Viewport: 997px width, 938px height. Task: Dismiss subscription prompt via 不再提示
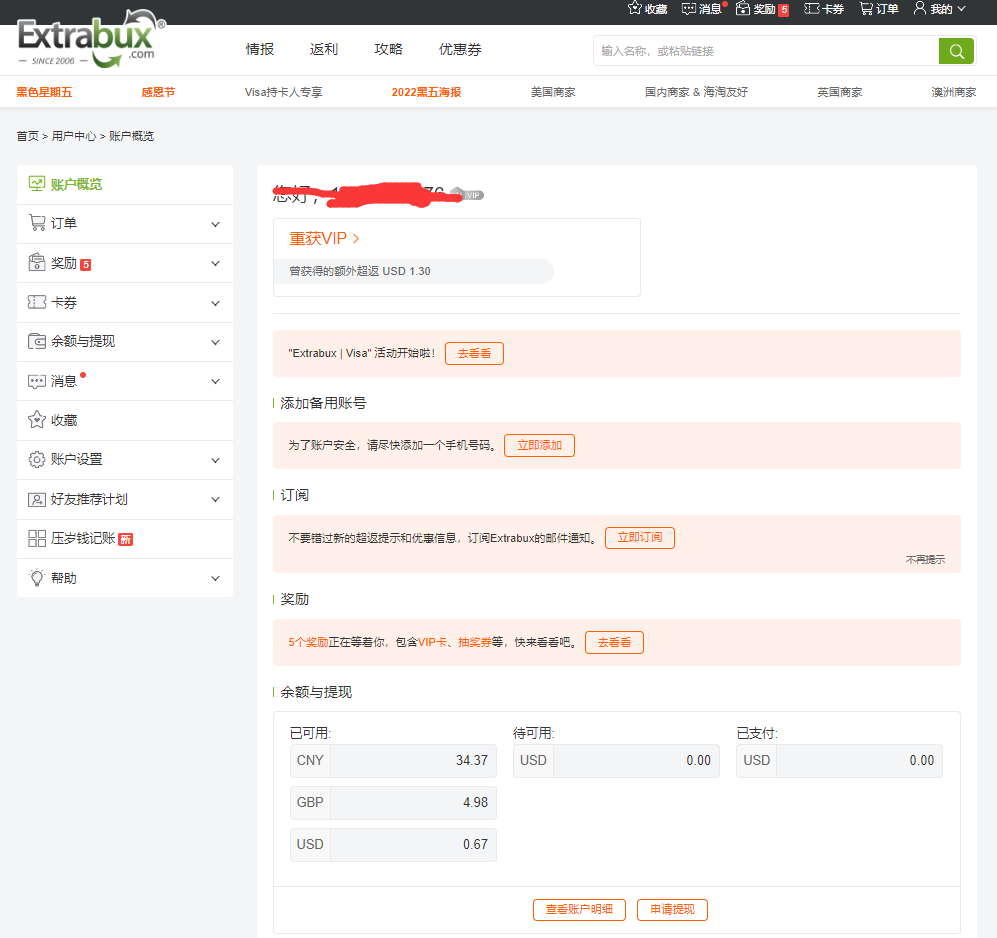pos(925,560)
